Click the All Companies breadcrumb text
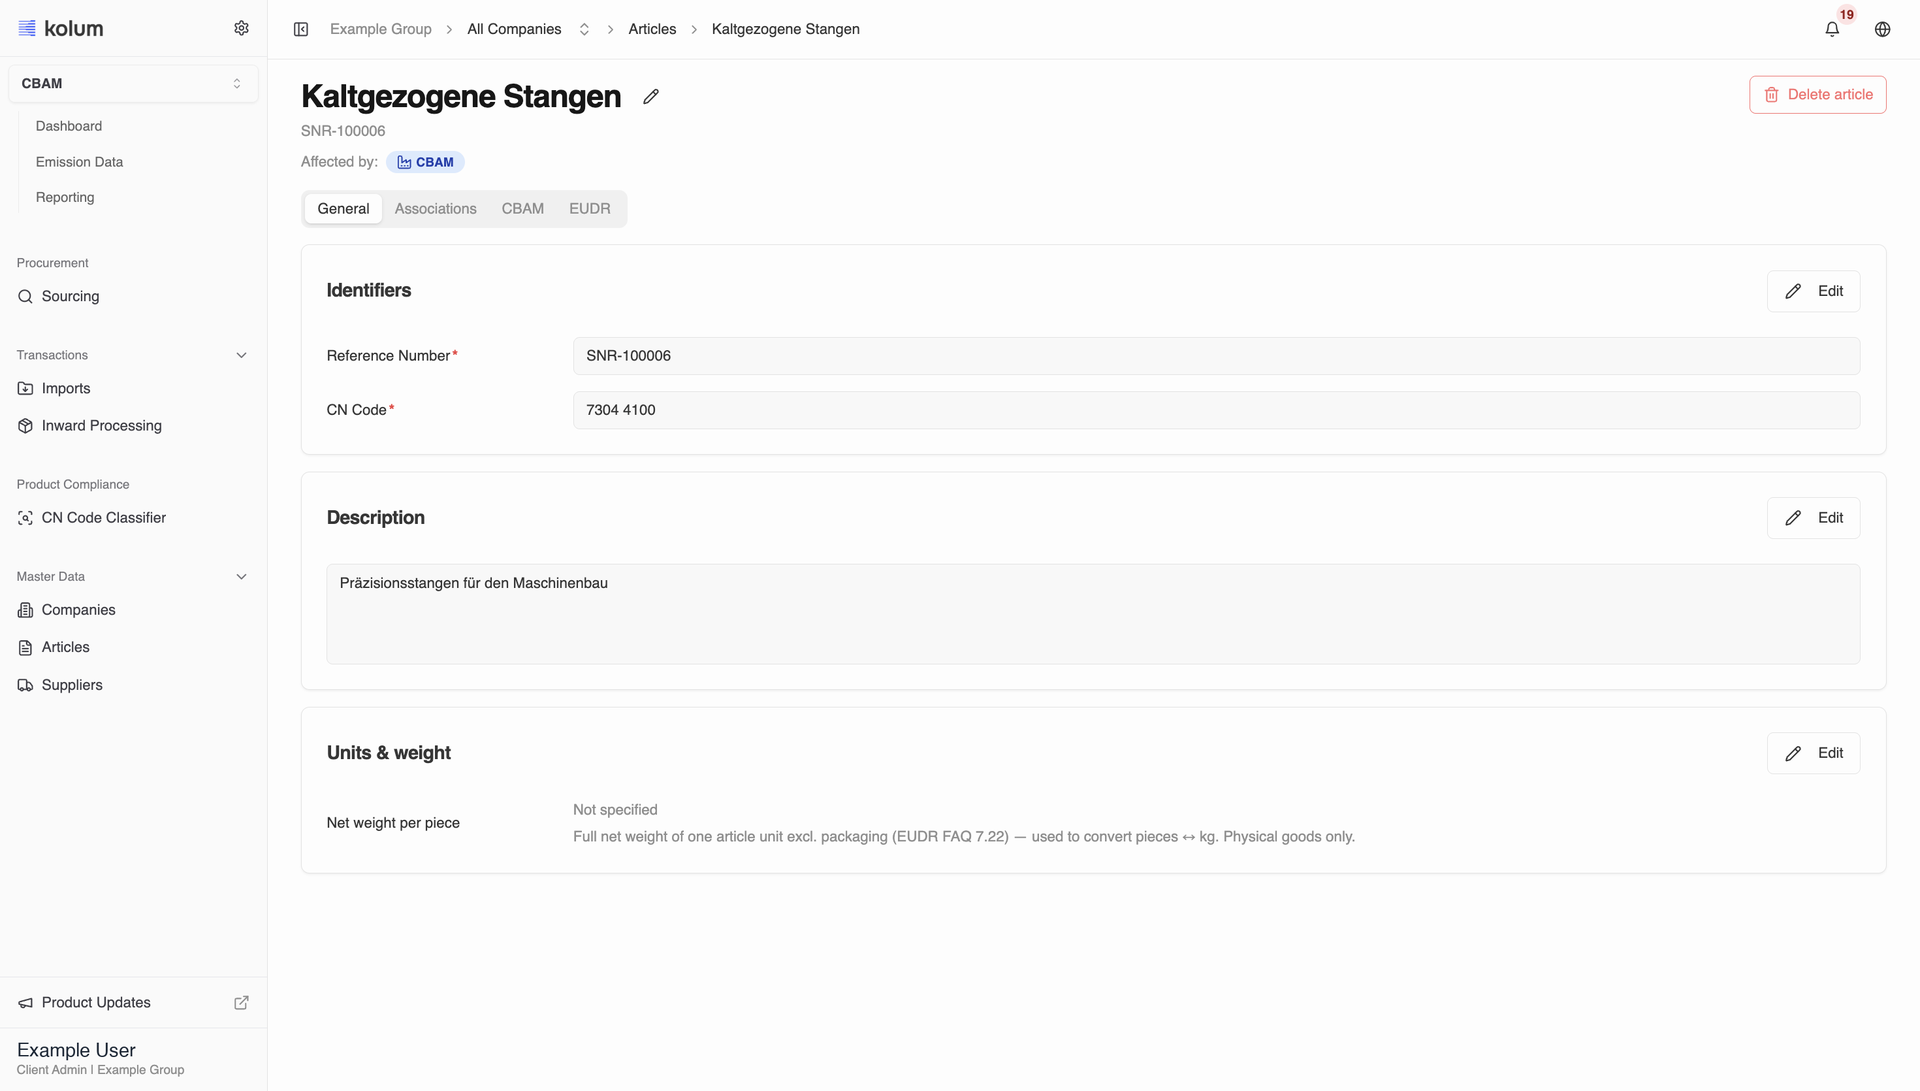The image size is (1920, 1091). click(x=514, y=29)
